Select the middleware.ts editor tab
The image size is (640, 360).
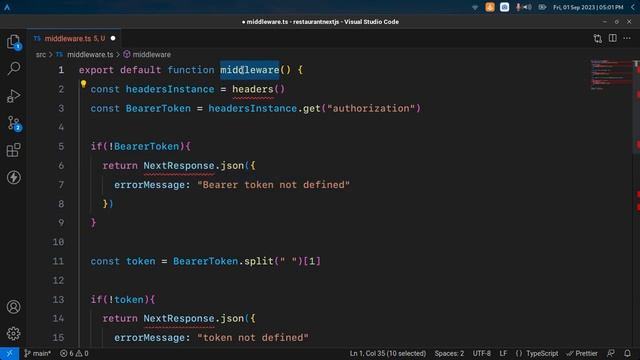(x=74, y=38)
